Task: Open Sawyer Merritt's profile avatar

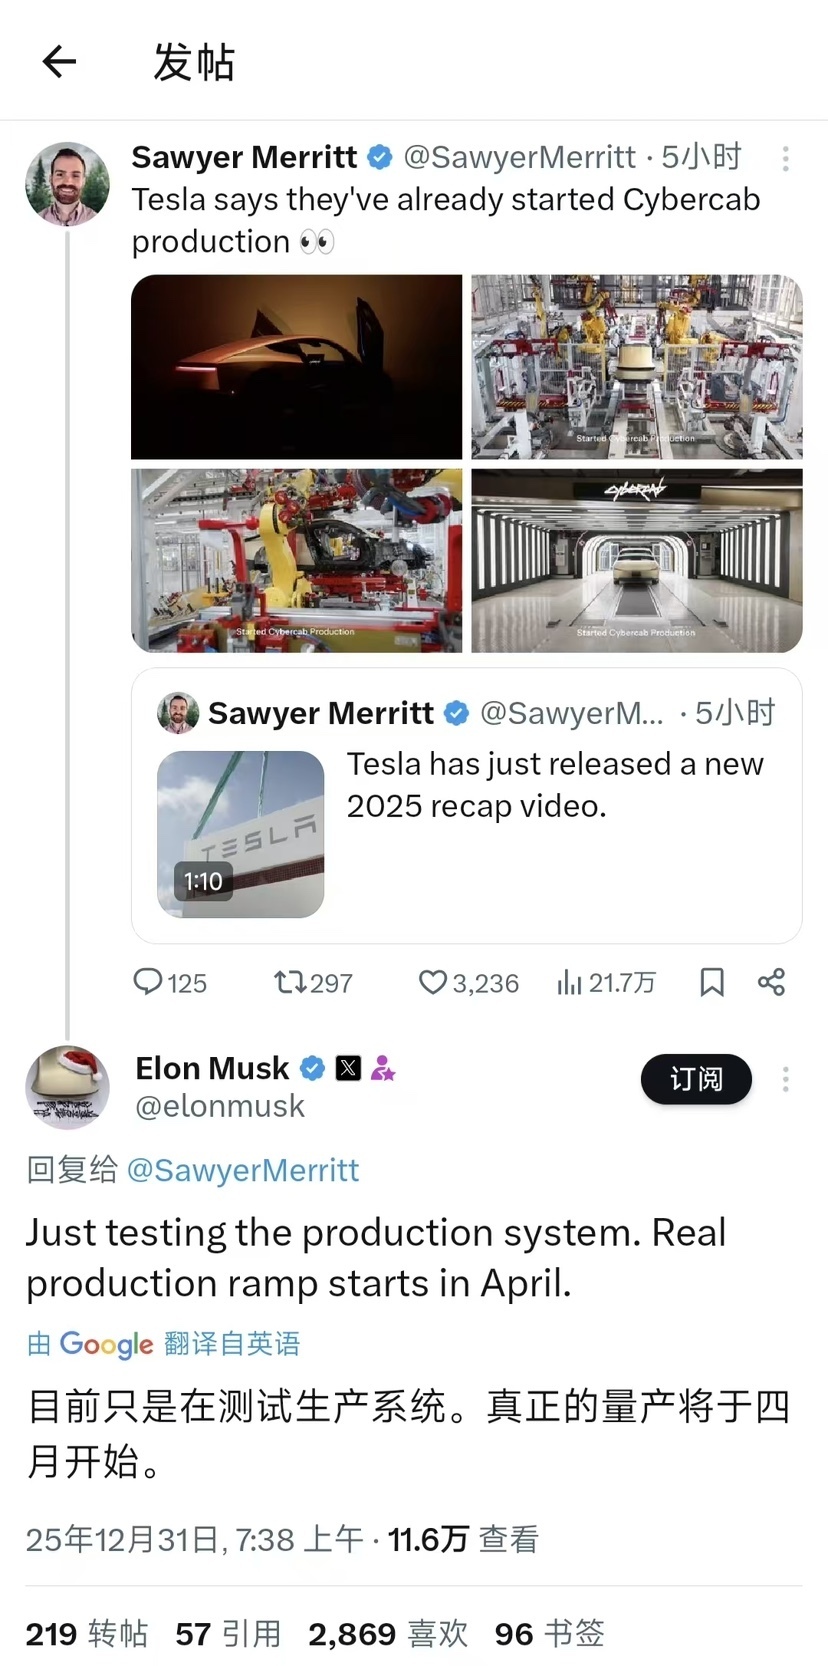Action: click(67, 184)
